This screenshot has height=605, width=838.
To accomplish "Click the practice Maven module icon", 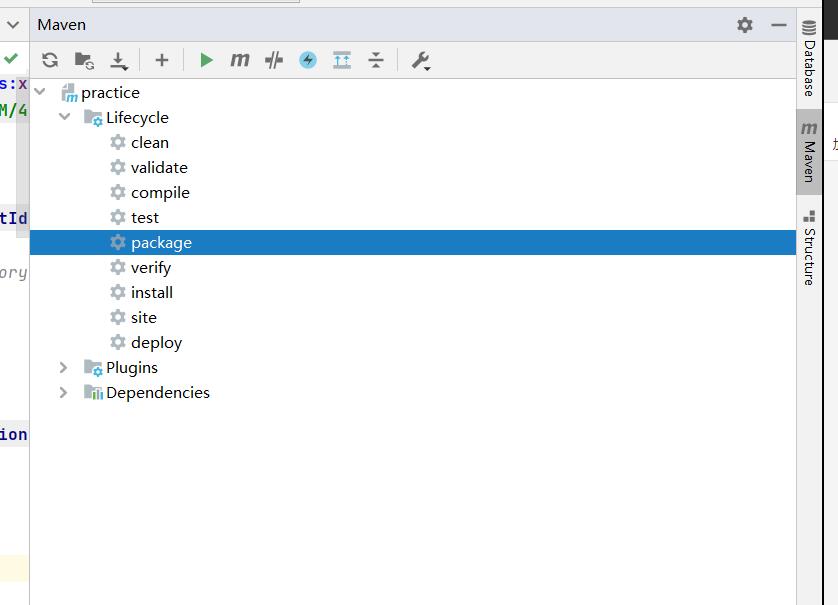I will click(69, 93).
